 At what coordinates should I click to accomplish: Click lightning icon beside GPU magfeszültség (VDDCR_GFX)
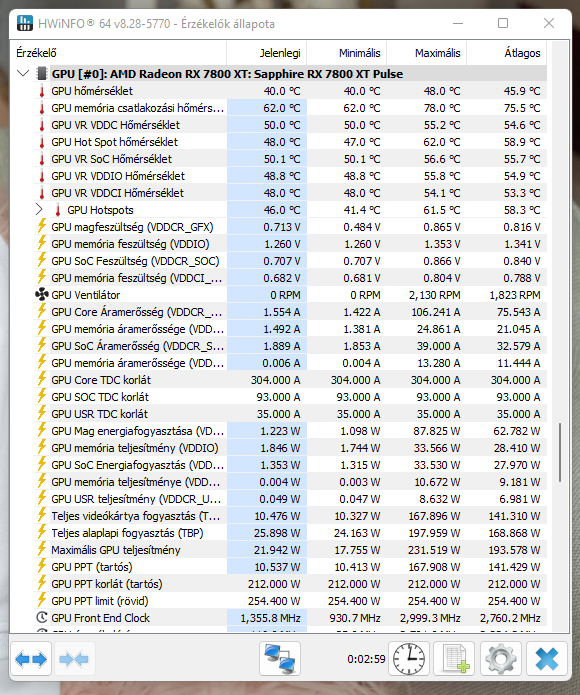[x=42, y=226]
